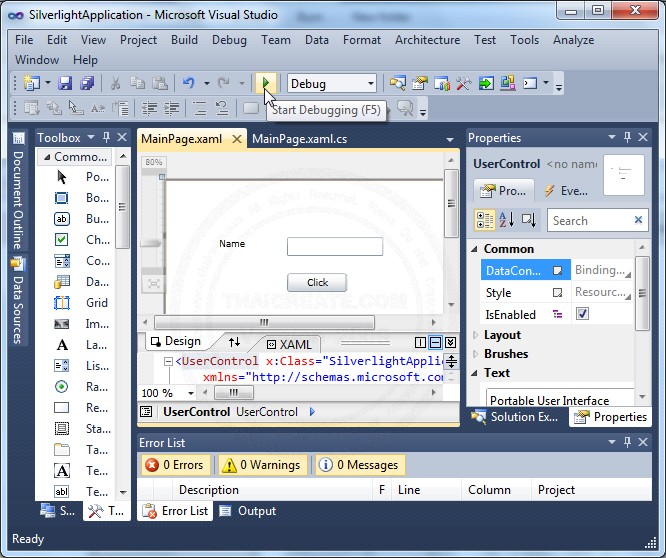Collapse the Common toolbox category

tap(47, 157)
